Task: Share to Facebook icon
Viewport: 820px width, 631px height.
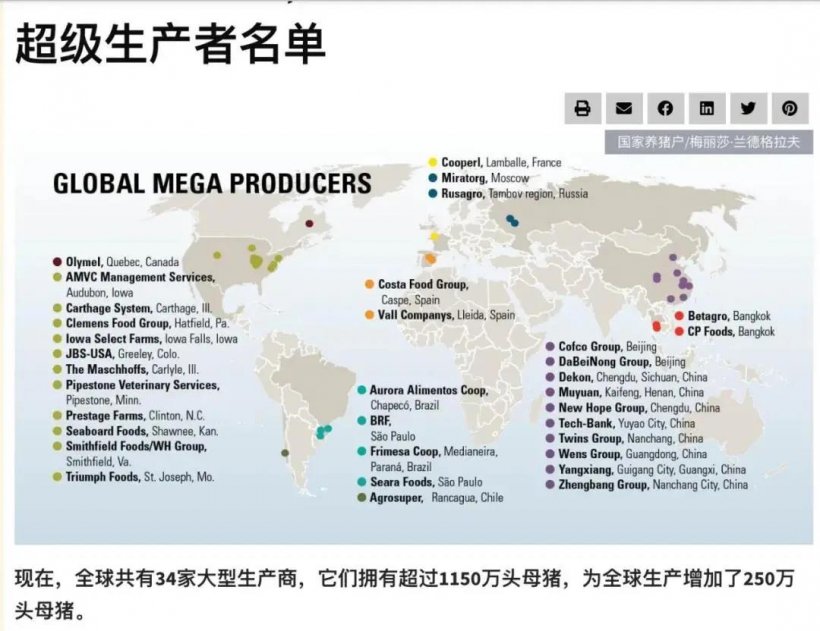Action: [x=665, y=108]
